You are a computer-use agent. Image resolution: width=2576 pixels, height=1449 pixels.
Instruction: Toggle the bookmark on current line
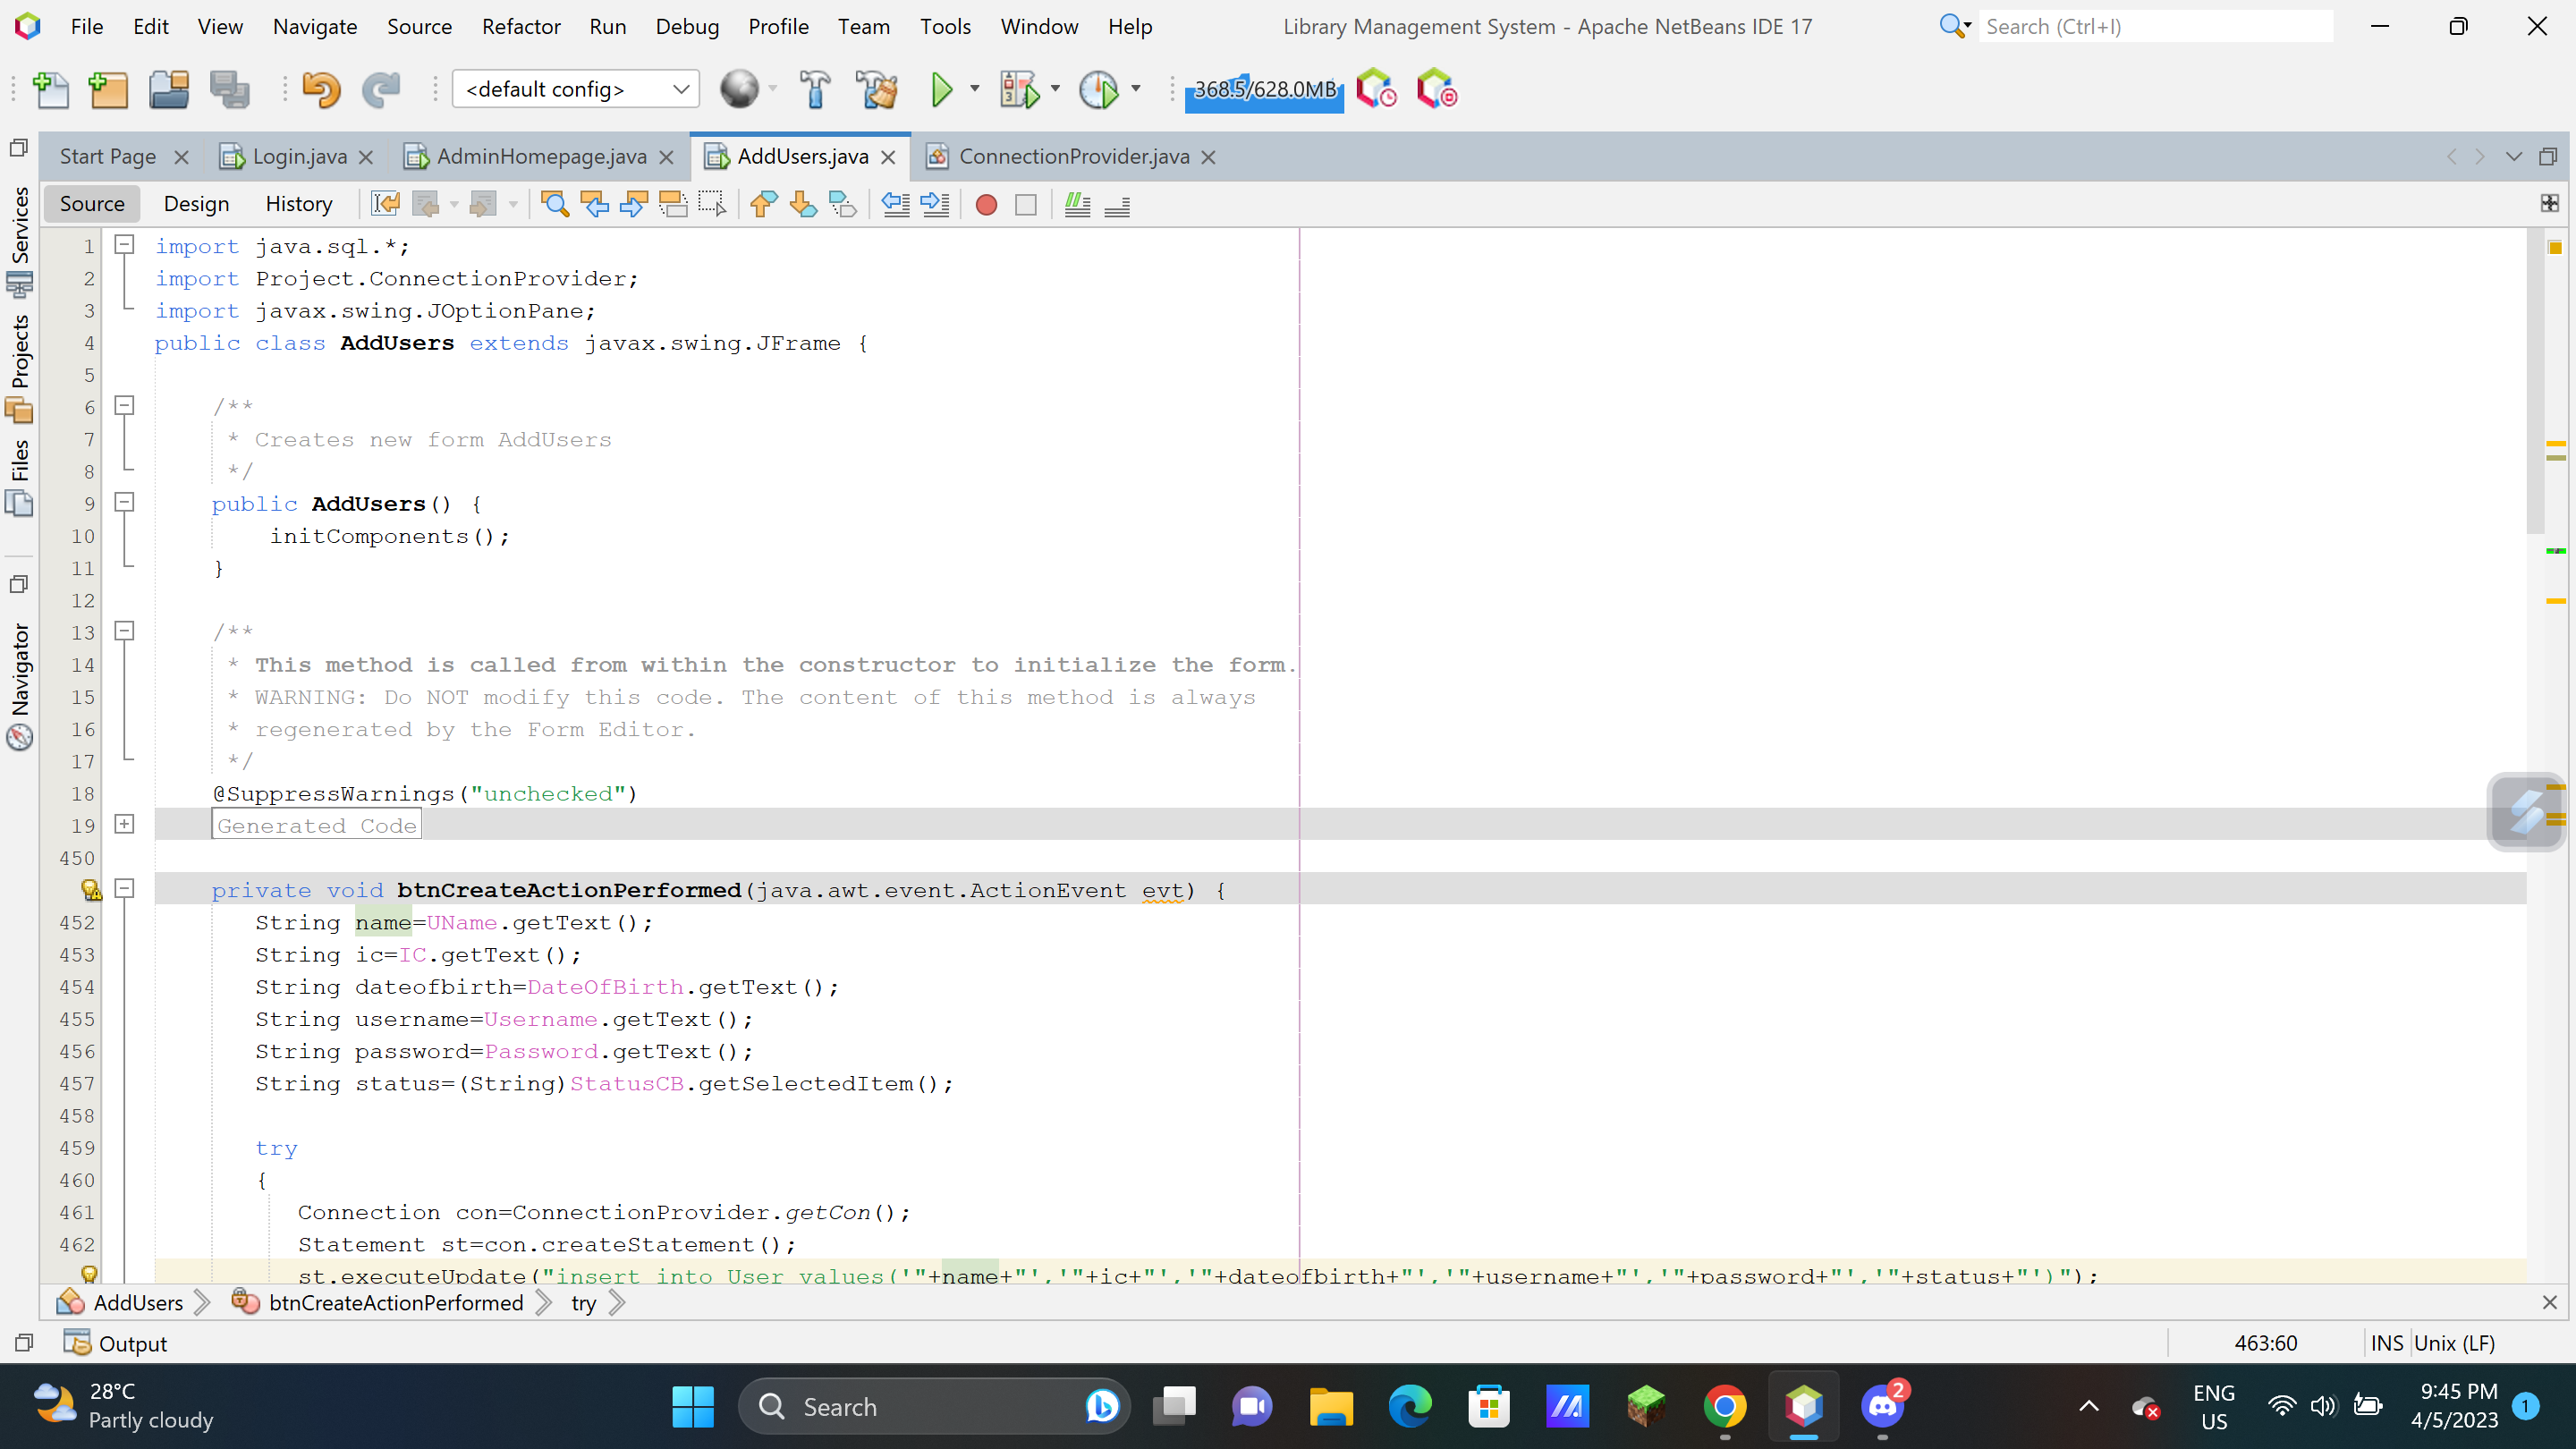click(843, 204)
